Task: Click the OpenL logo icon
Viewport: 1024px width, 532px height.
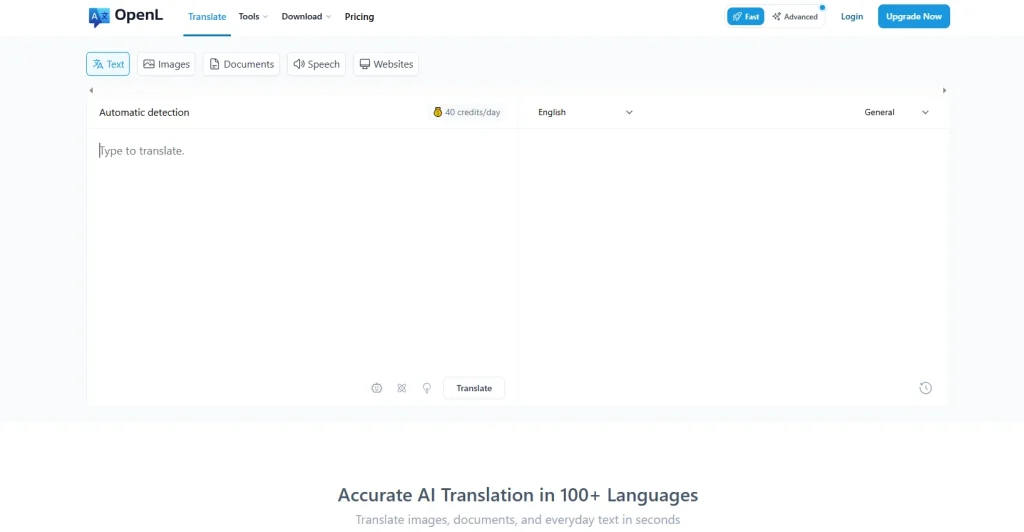Action: pos(99,17)
